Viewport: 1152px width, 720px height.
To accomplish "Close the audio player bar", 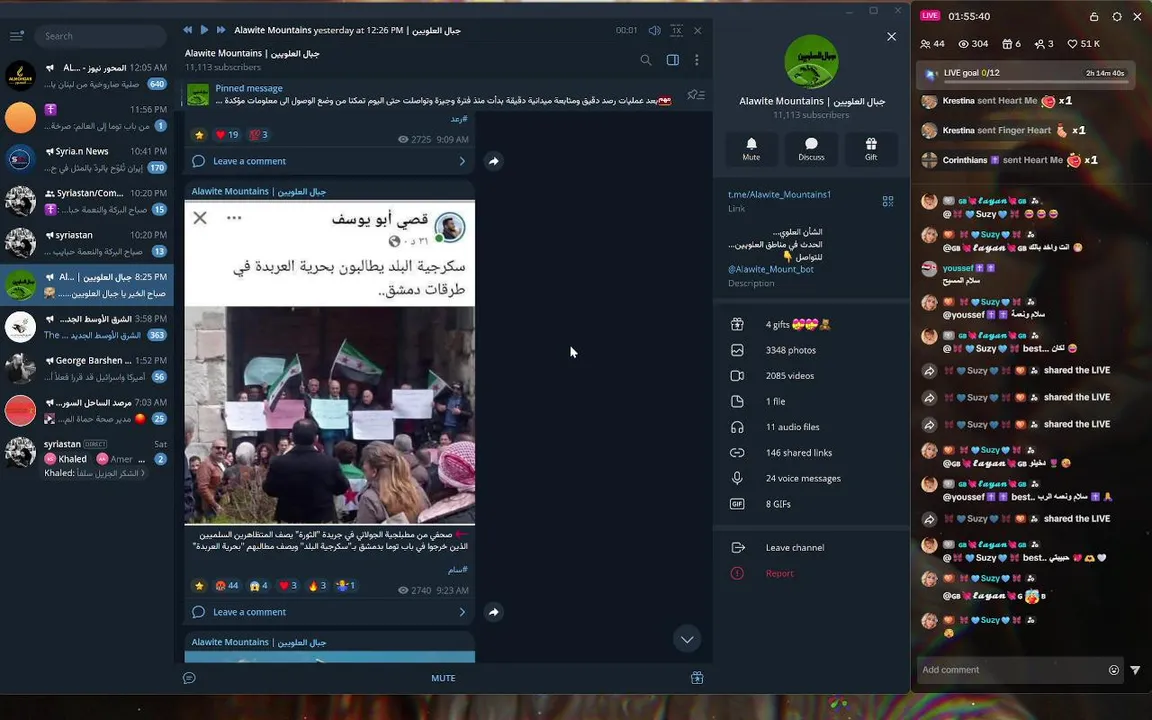I will tap(698, 30).
